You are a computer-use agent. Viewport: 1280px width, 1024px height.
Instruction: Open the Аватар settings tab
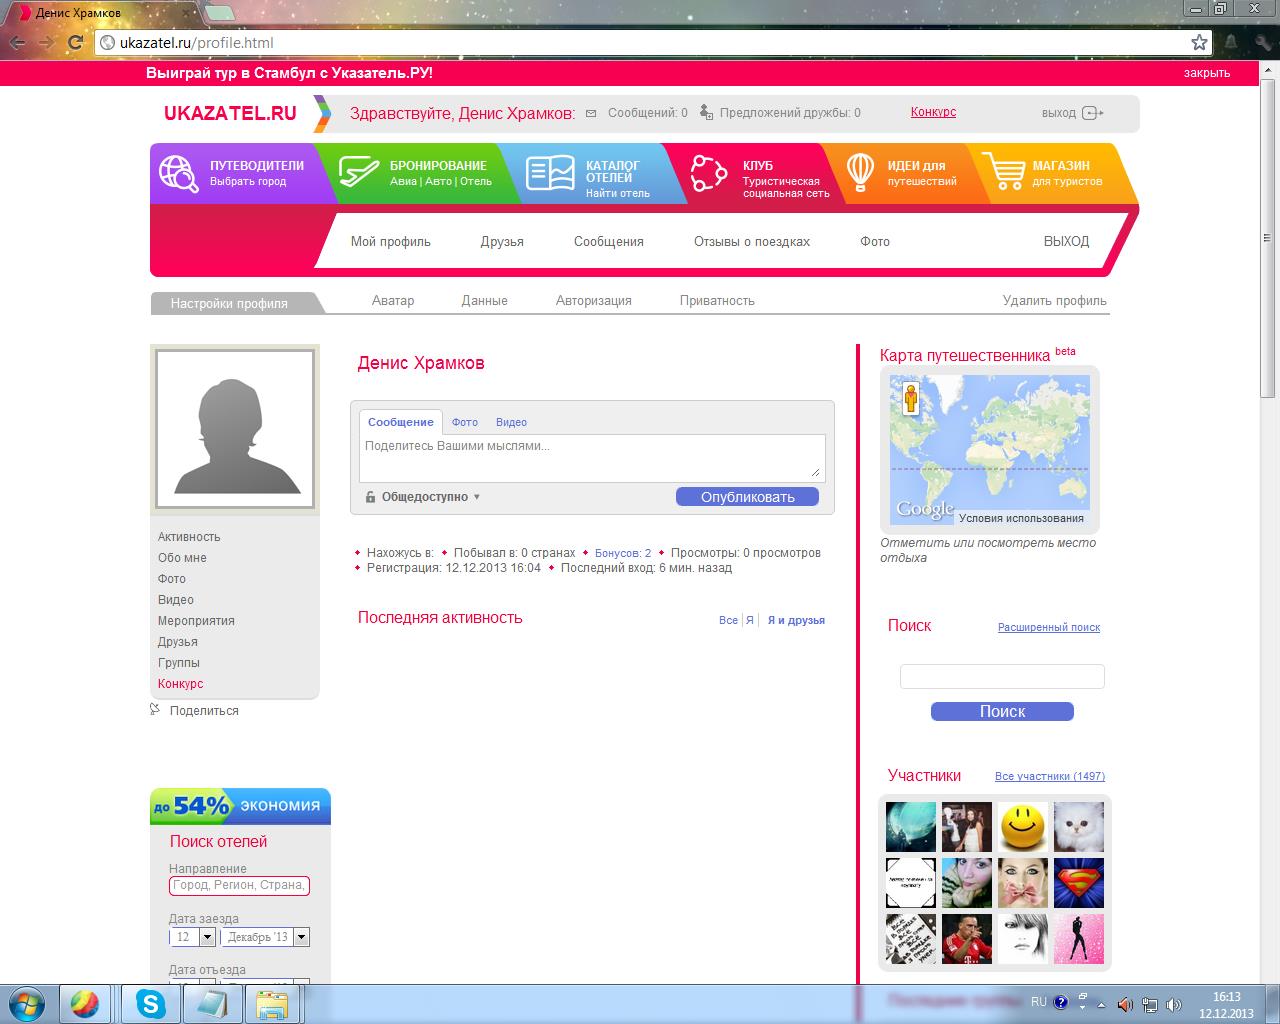(393, 300)
